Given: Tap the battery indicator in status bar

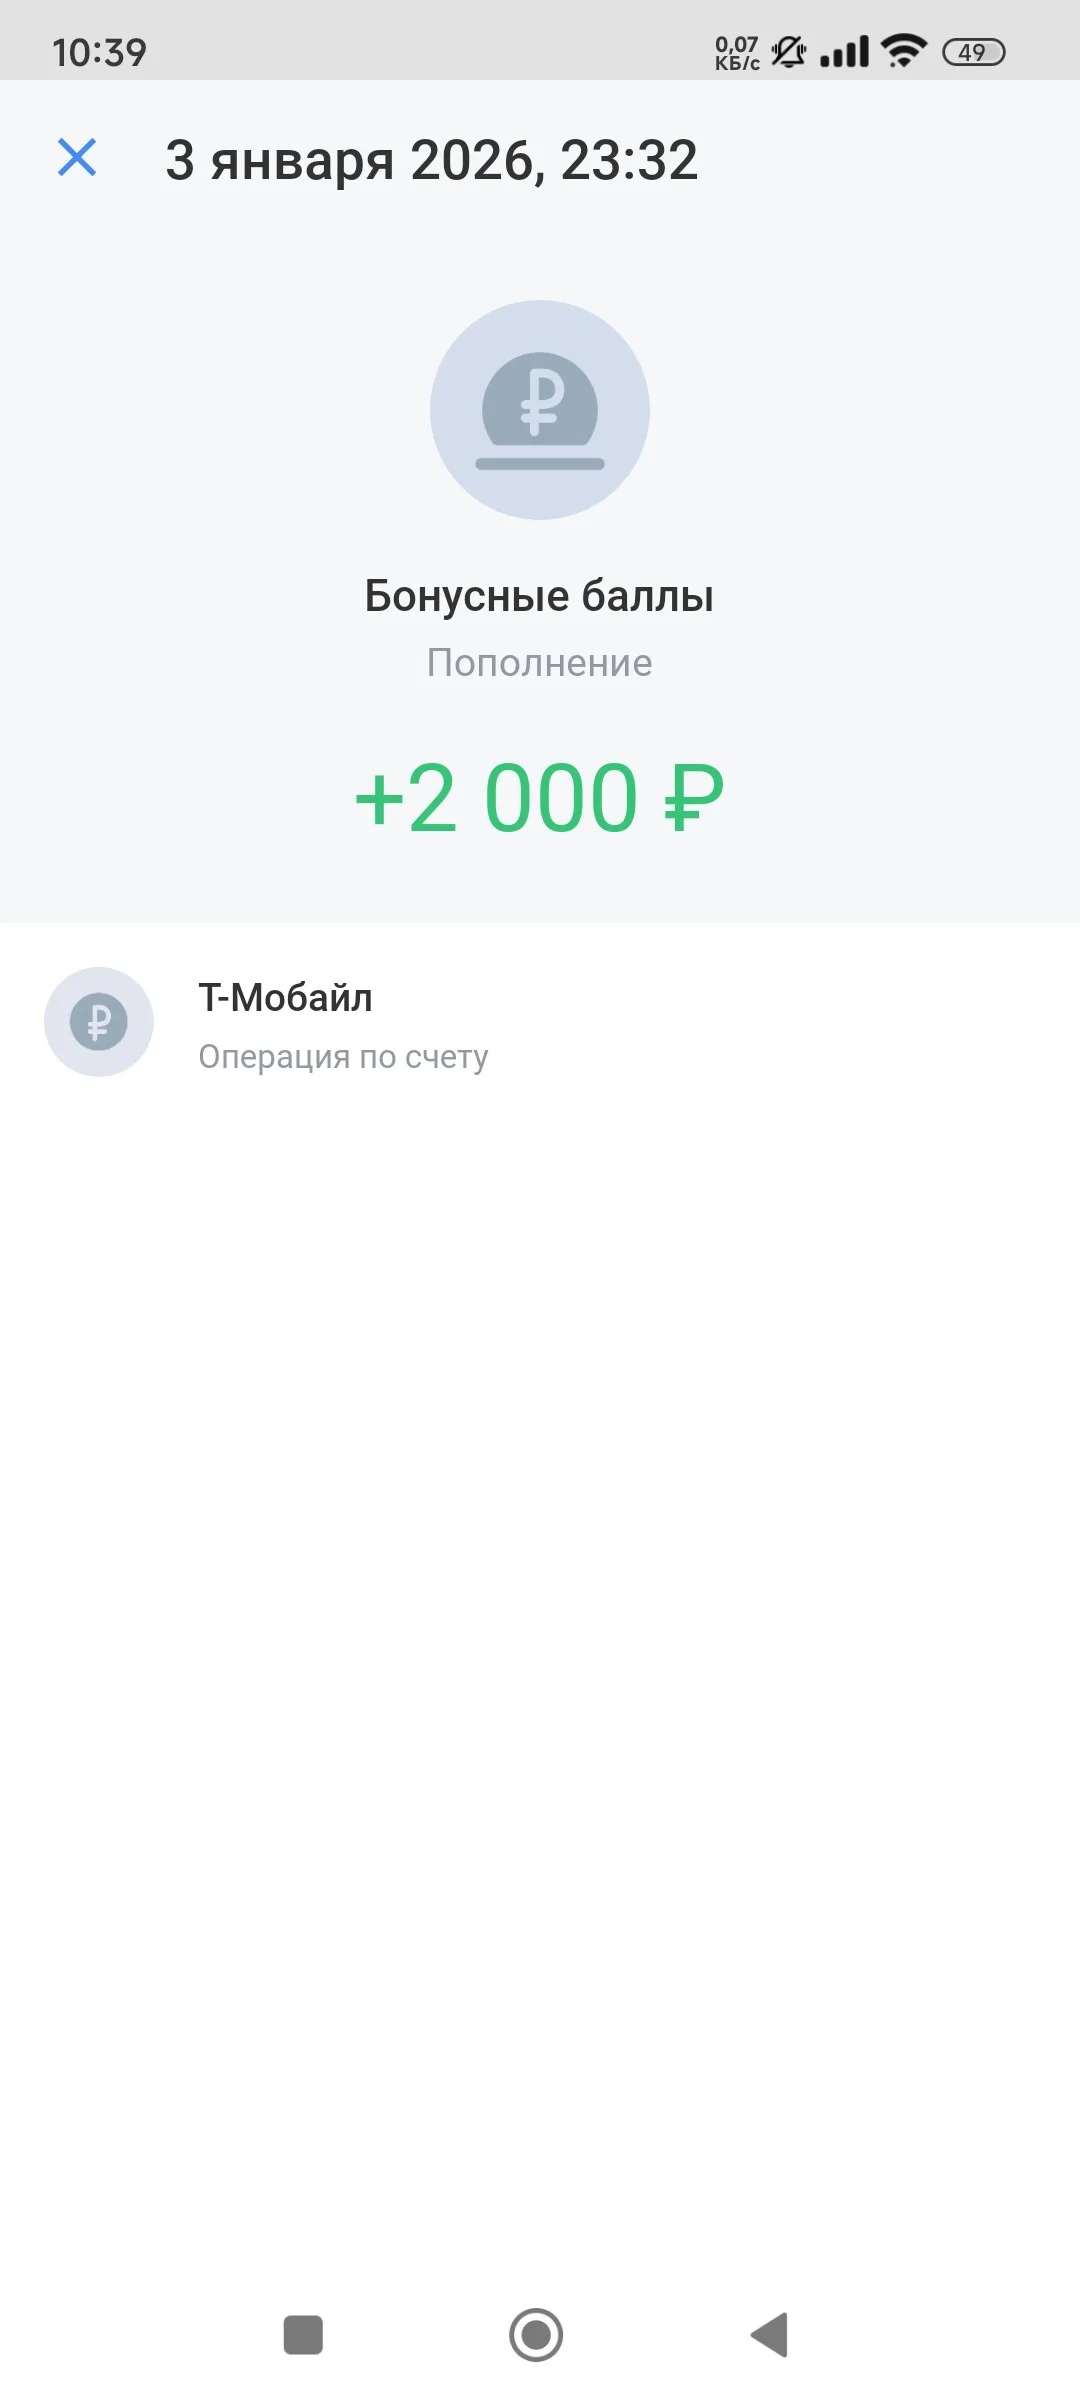Looking at the screenshot, I should [x=974, y=52].
